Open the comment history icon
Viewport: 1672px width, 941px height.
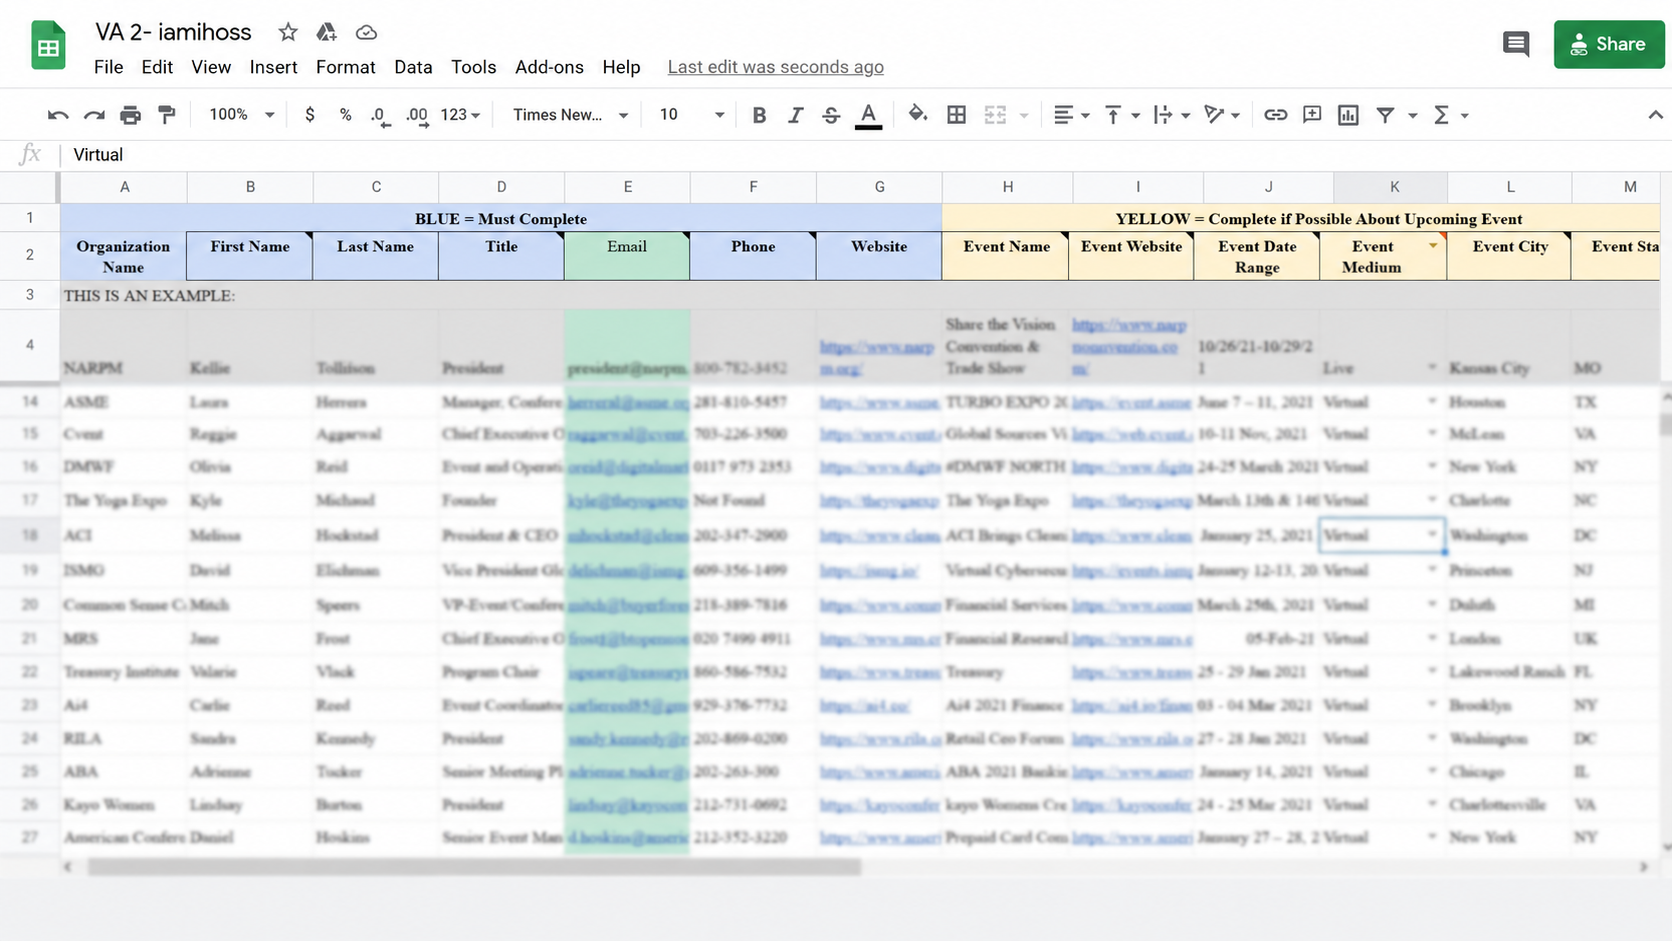(1516, 44)
